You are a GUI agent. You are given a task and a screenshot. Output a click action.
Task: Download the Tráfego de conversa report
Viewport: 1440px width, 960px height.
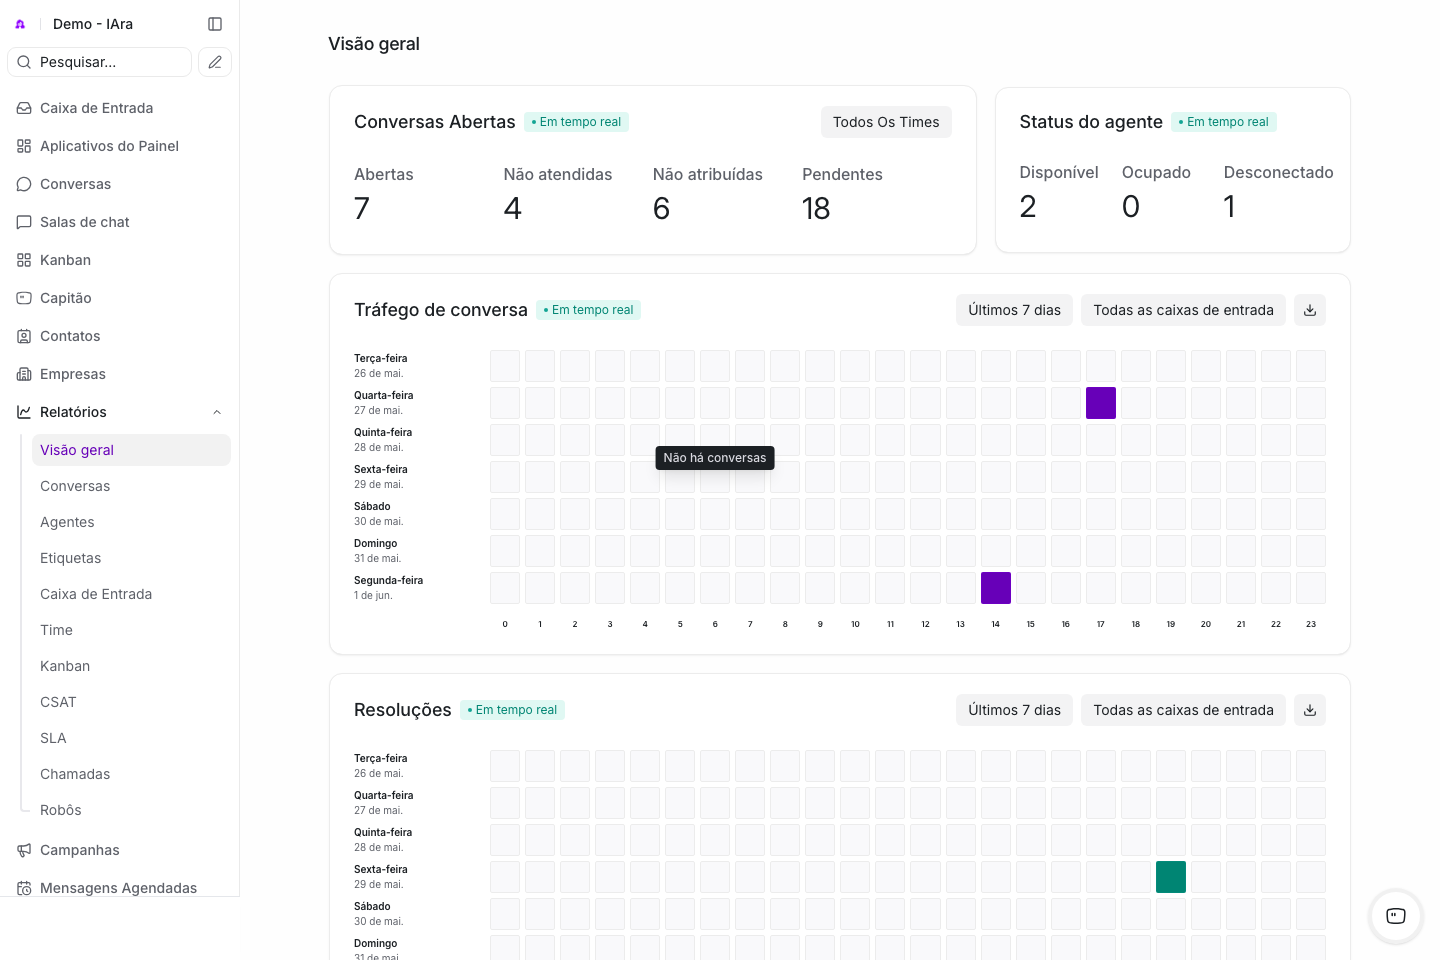point(1310,310)
